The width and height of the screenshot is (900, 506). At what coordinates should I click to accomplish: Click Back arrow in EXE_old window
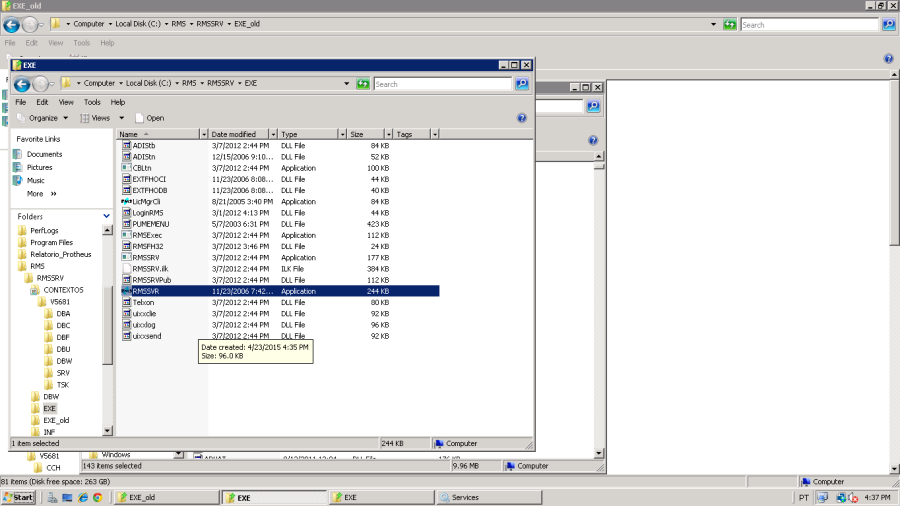[11, 25]
